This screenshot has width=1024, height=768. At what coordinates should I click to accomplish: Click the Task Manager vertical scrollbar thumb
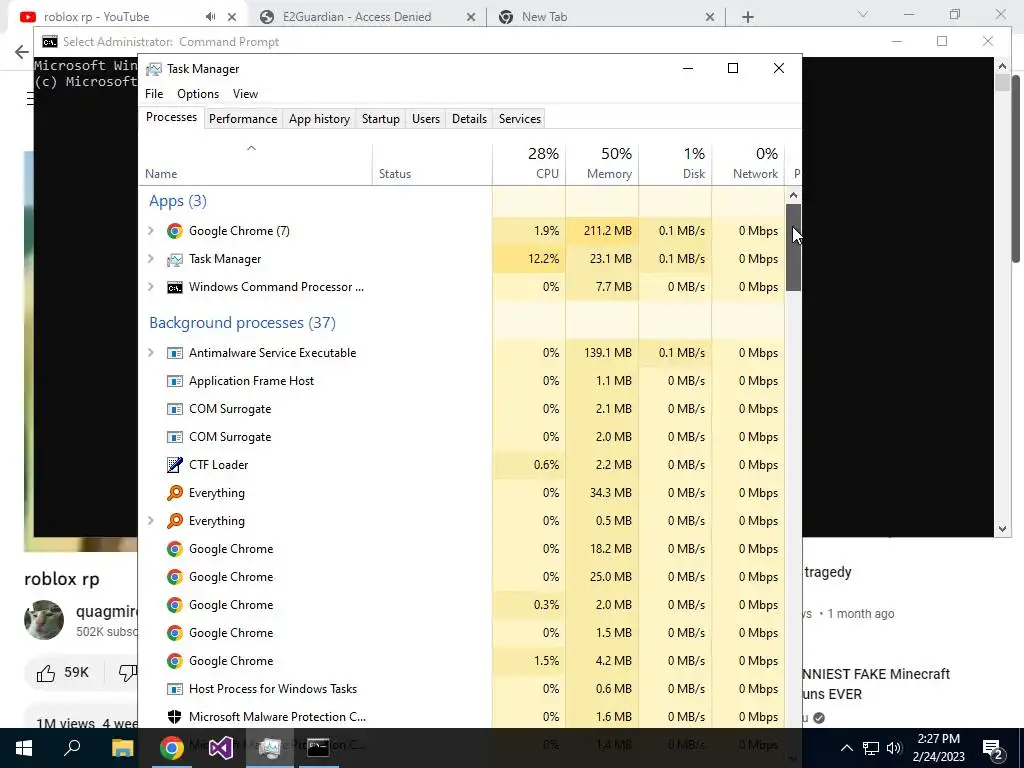click(x=793, y=247)
